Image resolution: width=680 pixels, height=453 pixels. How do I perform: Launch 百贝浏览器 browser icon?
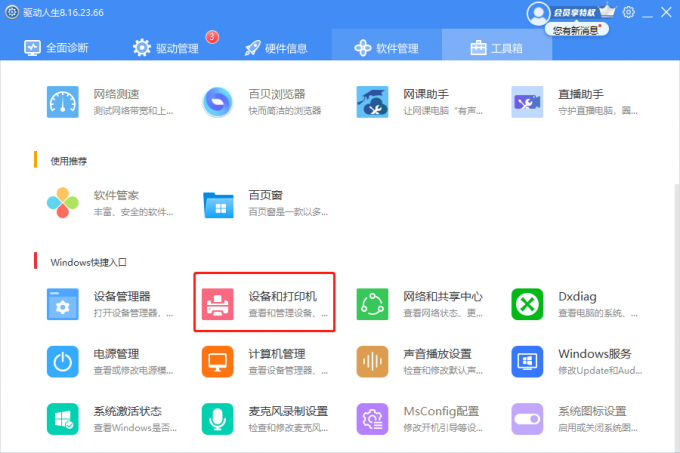pyautogui.click(x=217, y=102)
